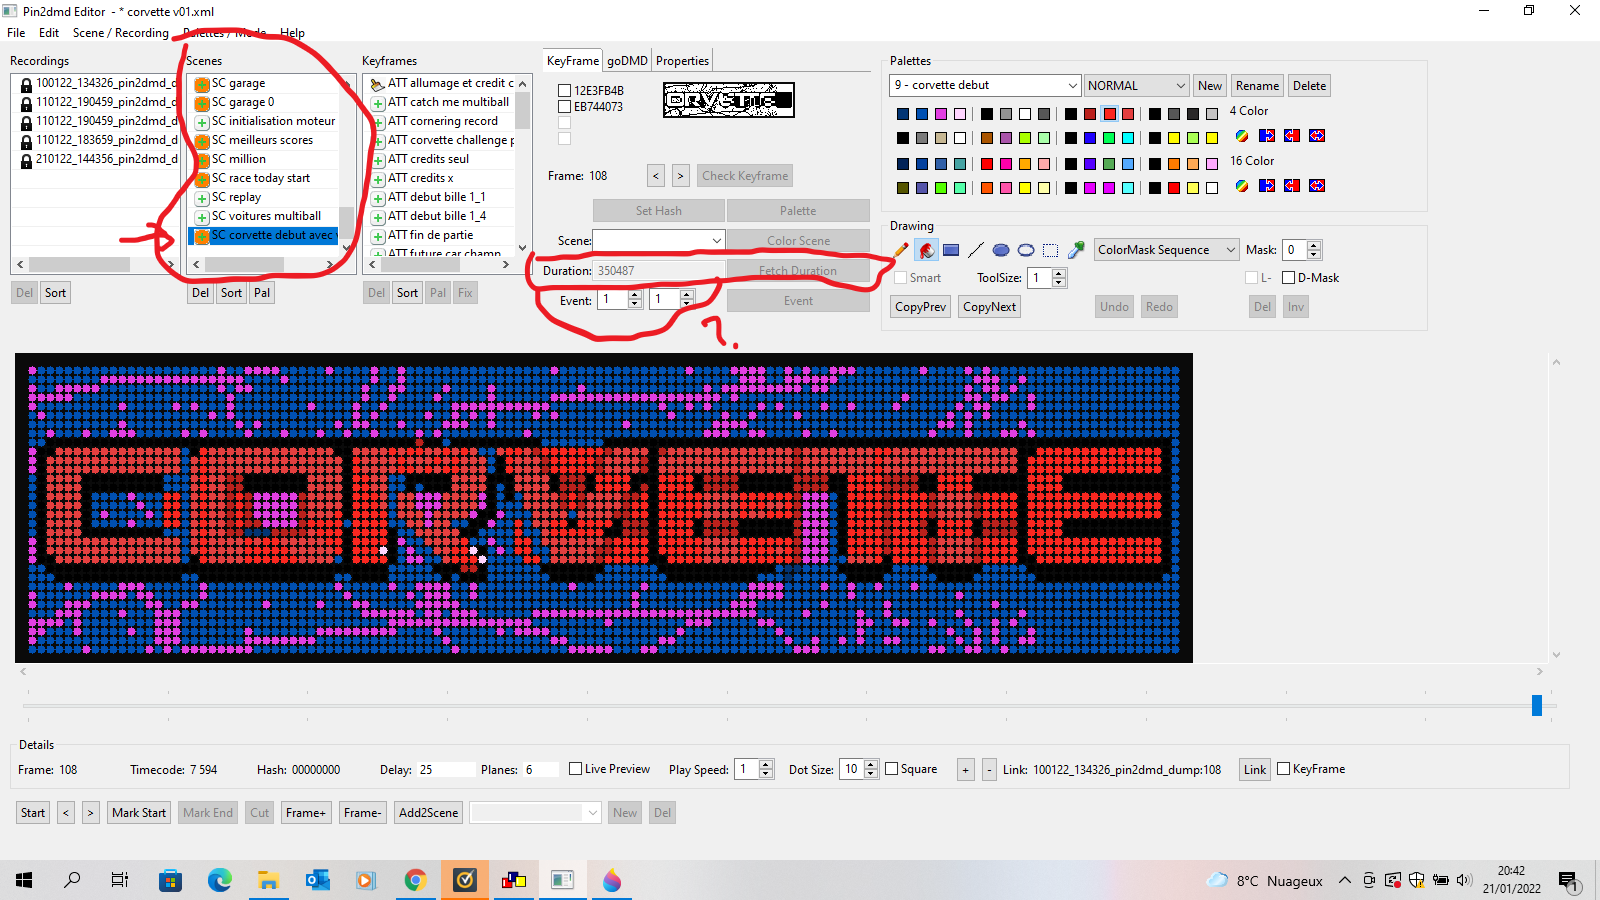Click the CopyPrev button
This screenshot has width=1600, height=900.
(920, 307)
